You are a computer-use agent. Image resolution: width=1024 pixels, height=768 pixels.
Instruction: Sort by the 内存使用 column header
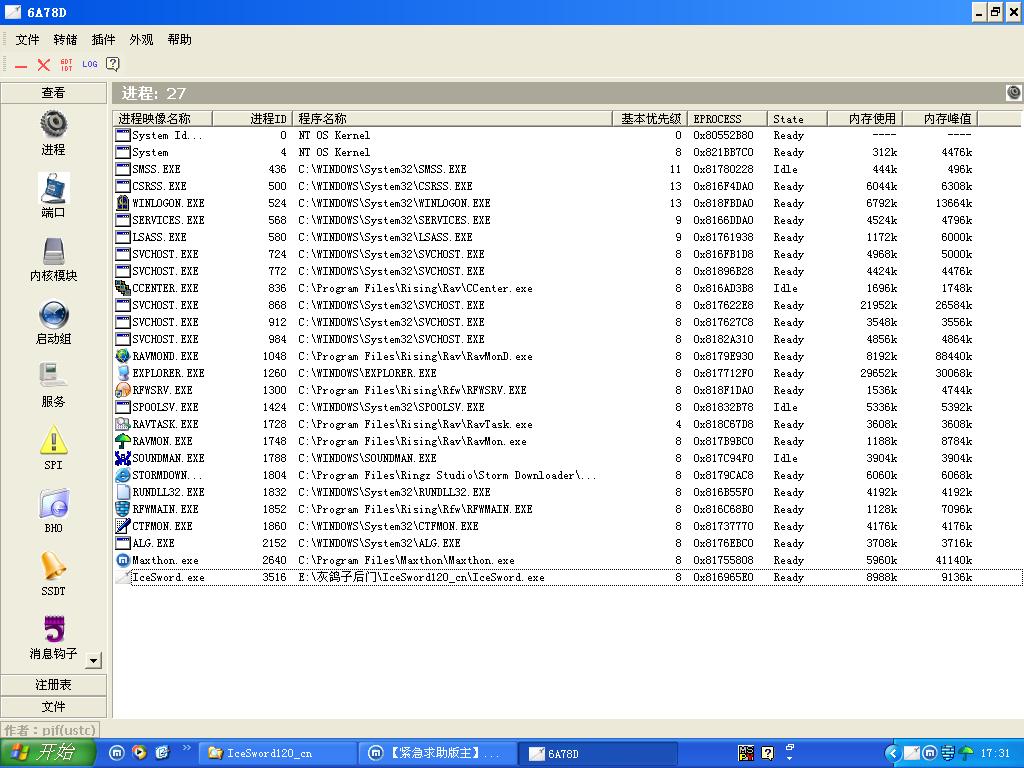pos(865,119)
